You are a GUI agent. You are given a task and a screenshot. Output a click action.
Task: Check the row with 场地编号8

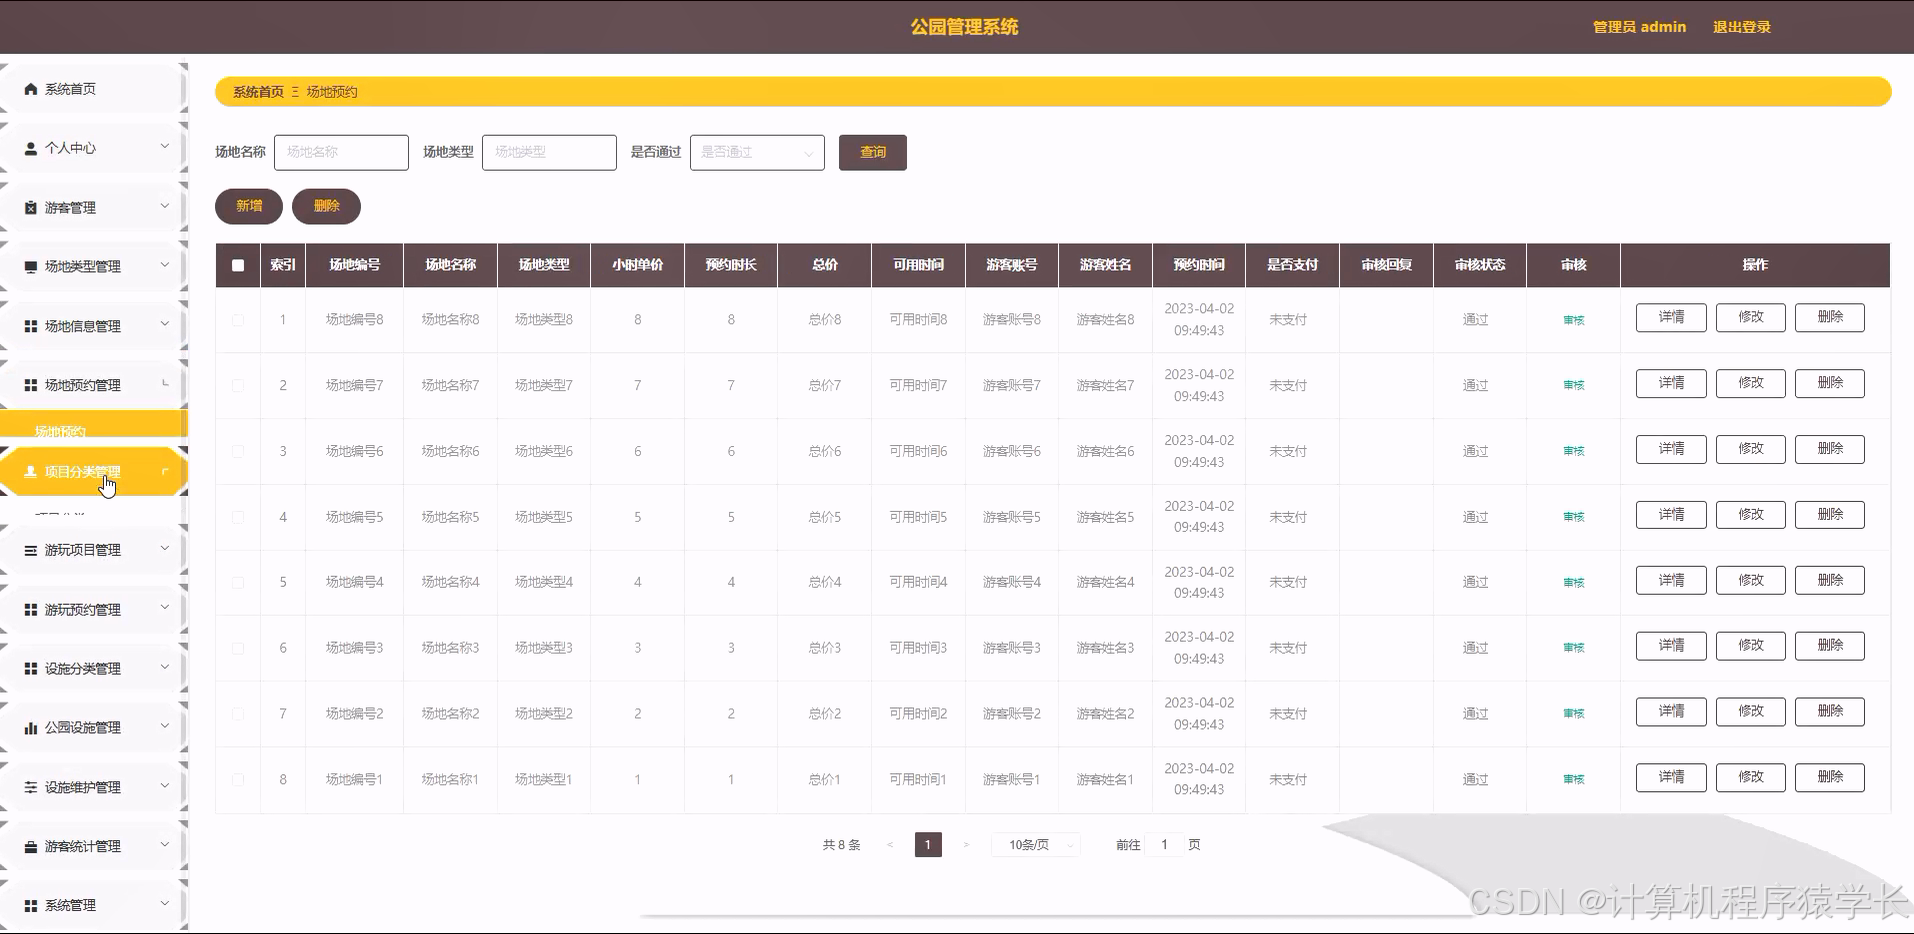(238, 320)
